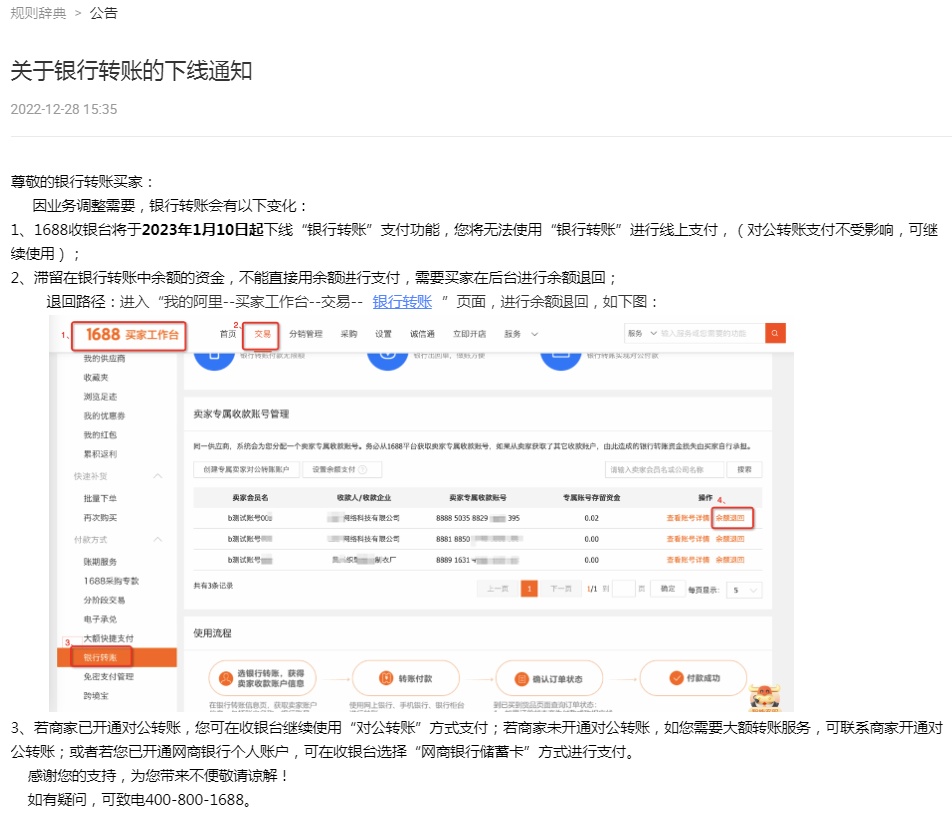The height and width of the screenshot is (813, 952).
Task: Open the 规则辞典 breadcrumb link
Action: point(38,13)
